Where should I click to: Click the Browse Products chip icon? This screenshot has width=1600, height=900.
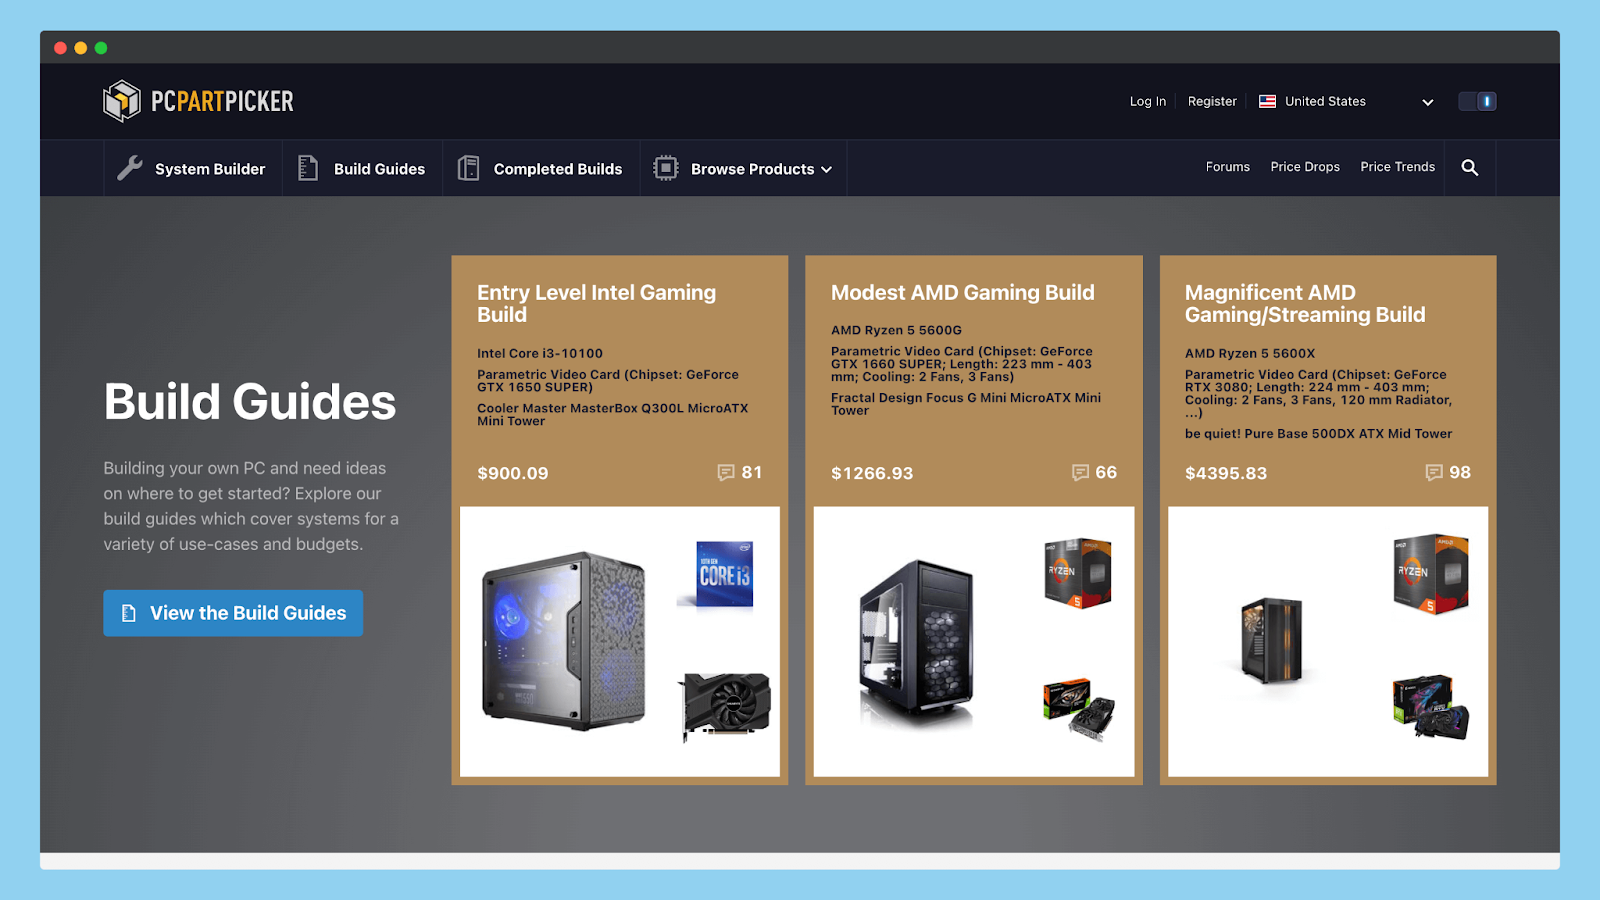pyautogui.click(x=666, y=168)
